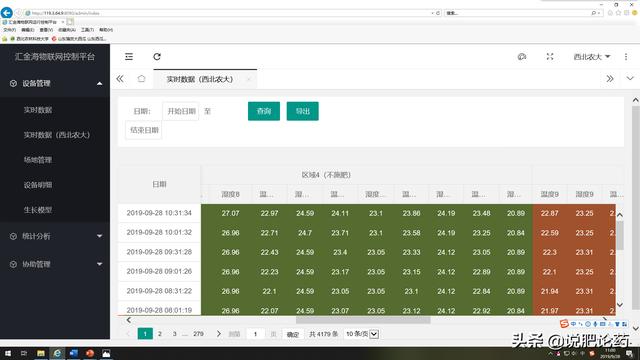Open the 10条/页 page size dropdown

point(362,334)
